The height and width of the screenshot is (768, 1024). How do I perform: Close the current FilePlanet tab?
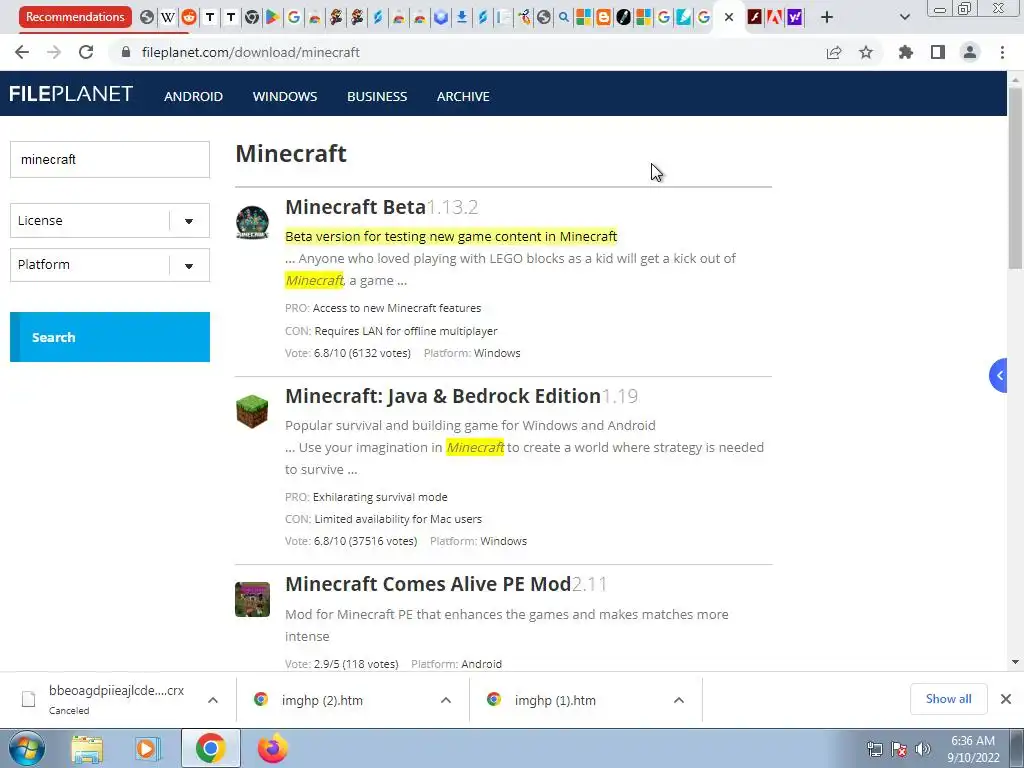coord(729,17)
